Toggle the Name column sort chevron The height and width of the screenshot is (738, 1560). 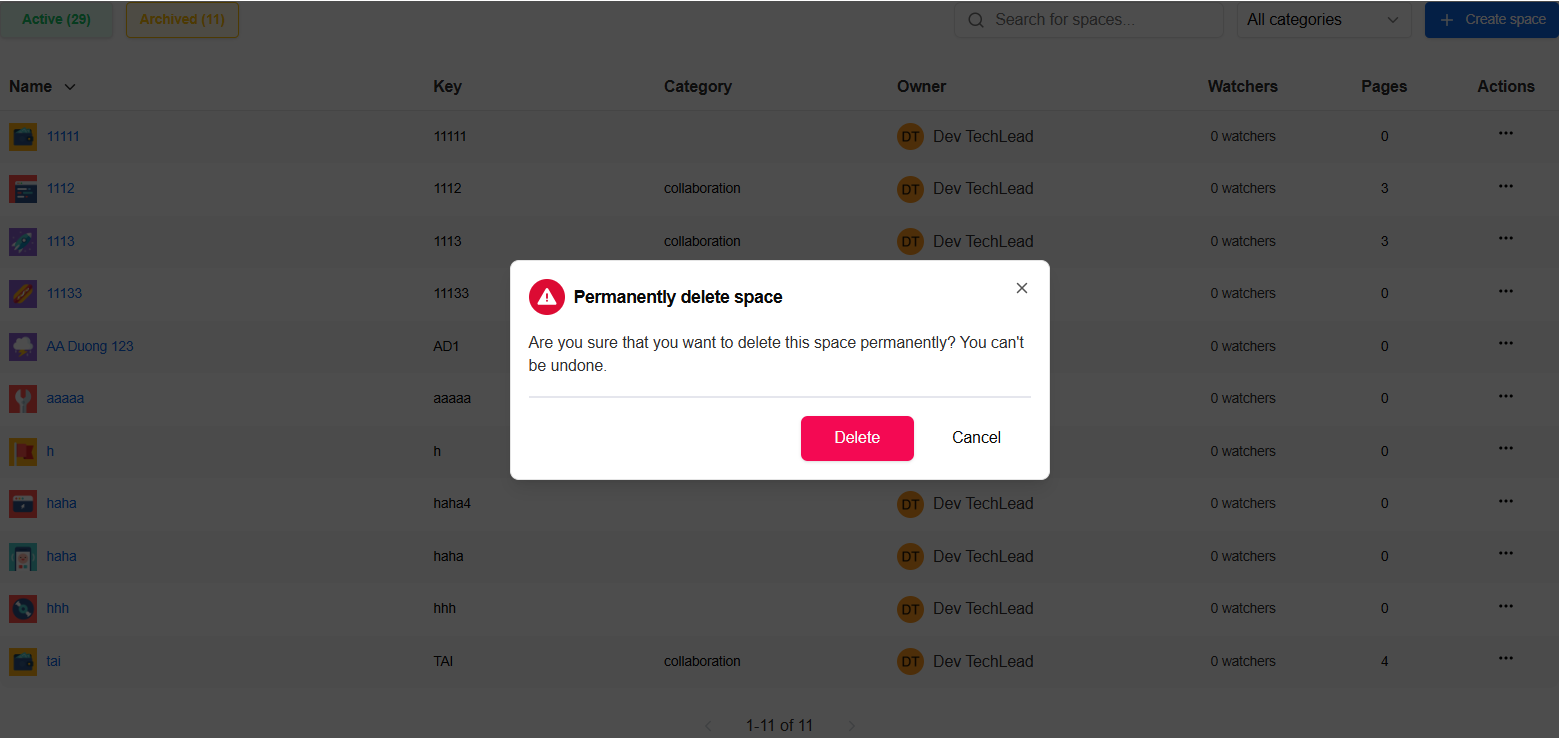(x=69, y=86)
